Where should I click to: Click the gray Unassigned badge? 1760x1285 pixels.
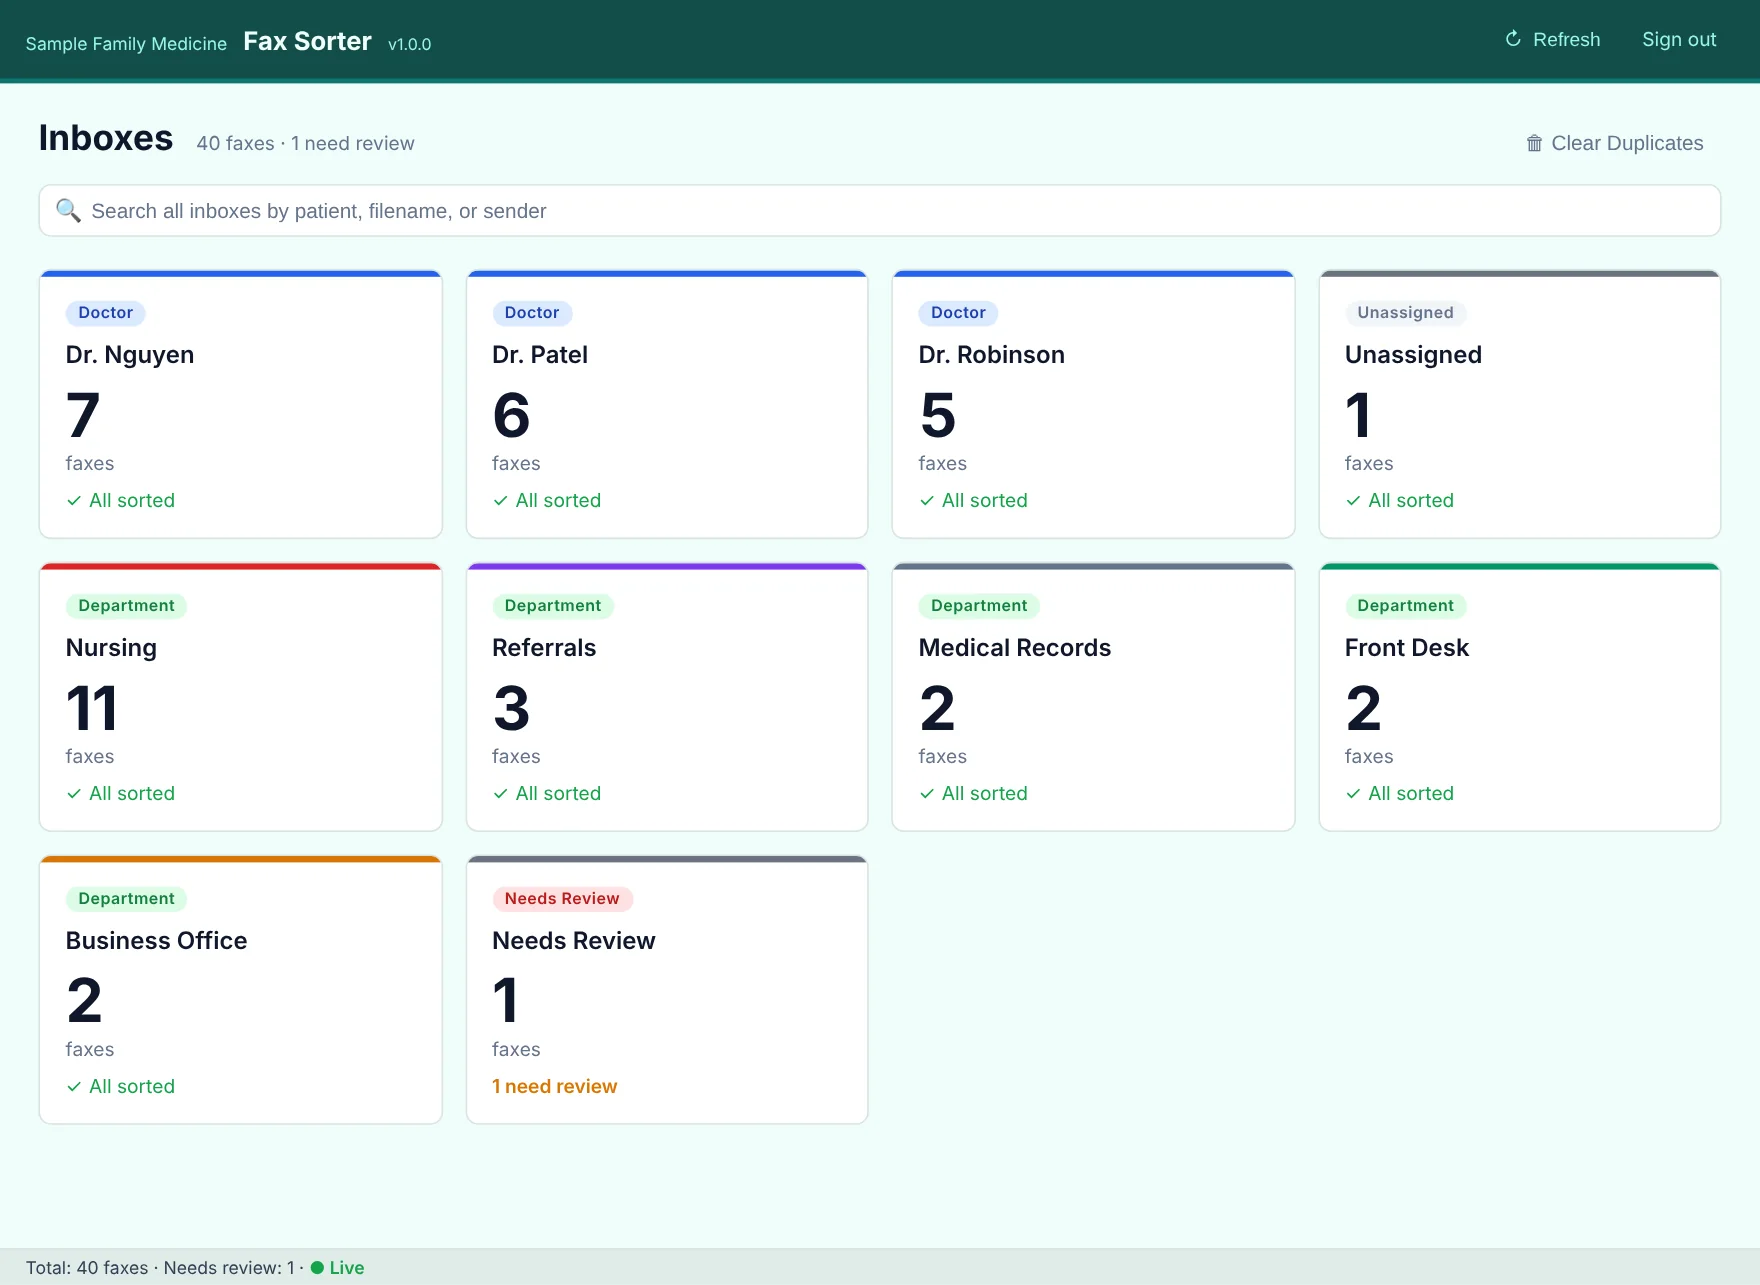coord(1405,312)
